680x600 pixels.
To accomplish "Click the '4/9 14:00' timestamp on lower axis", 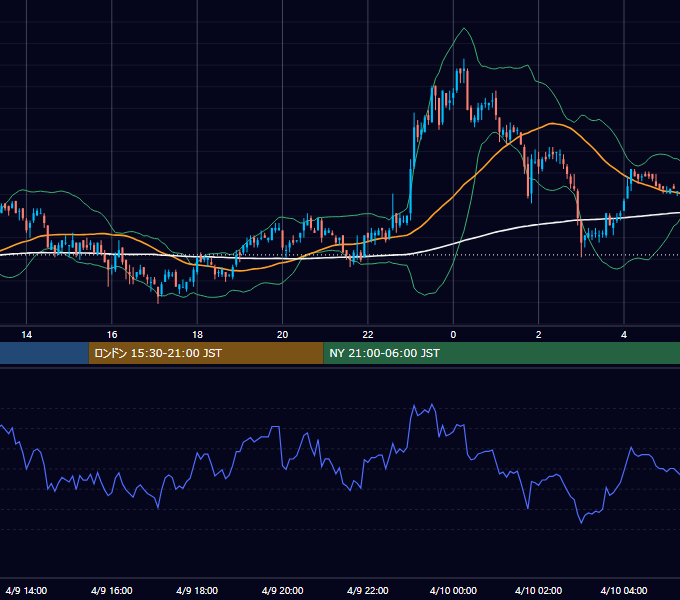I will 26,590.
